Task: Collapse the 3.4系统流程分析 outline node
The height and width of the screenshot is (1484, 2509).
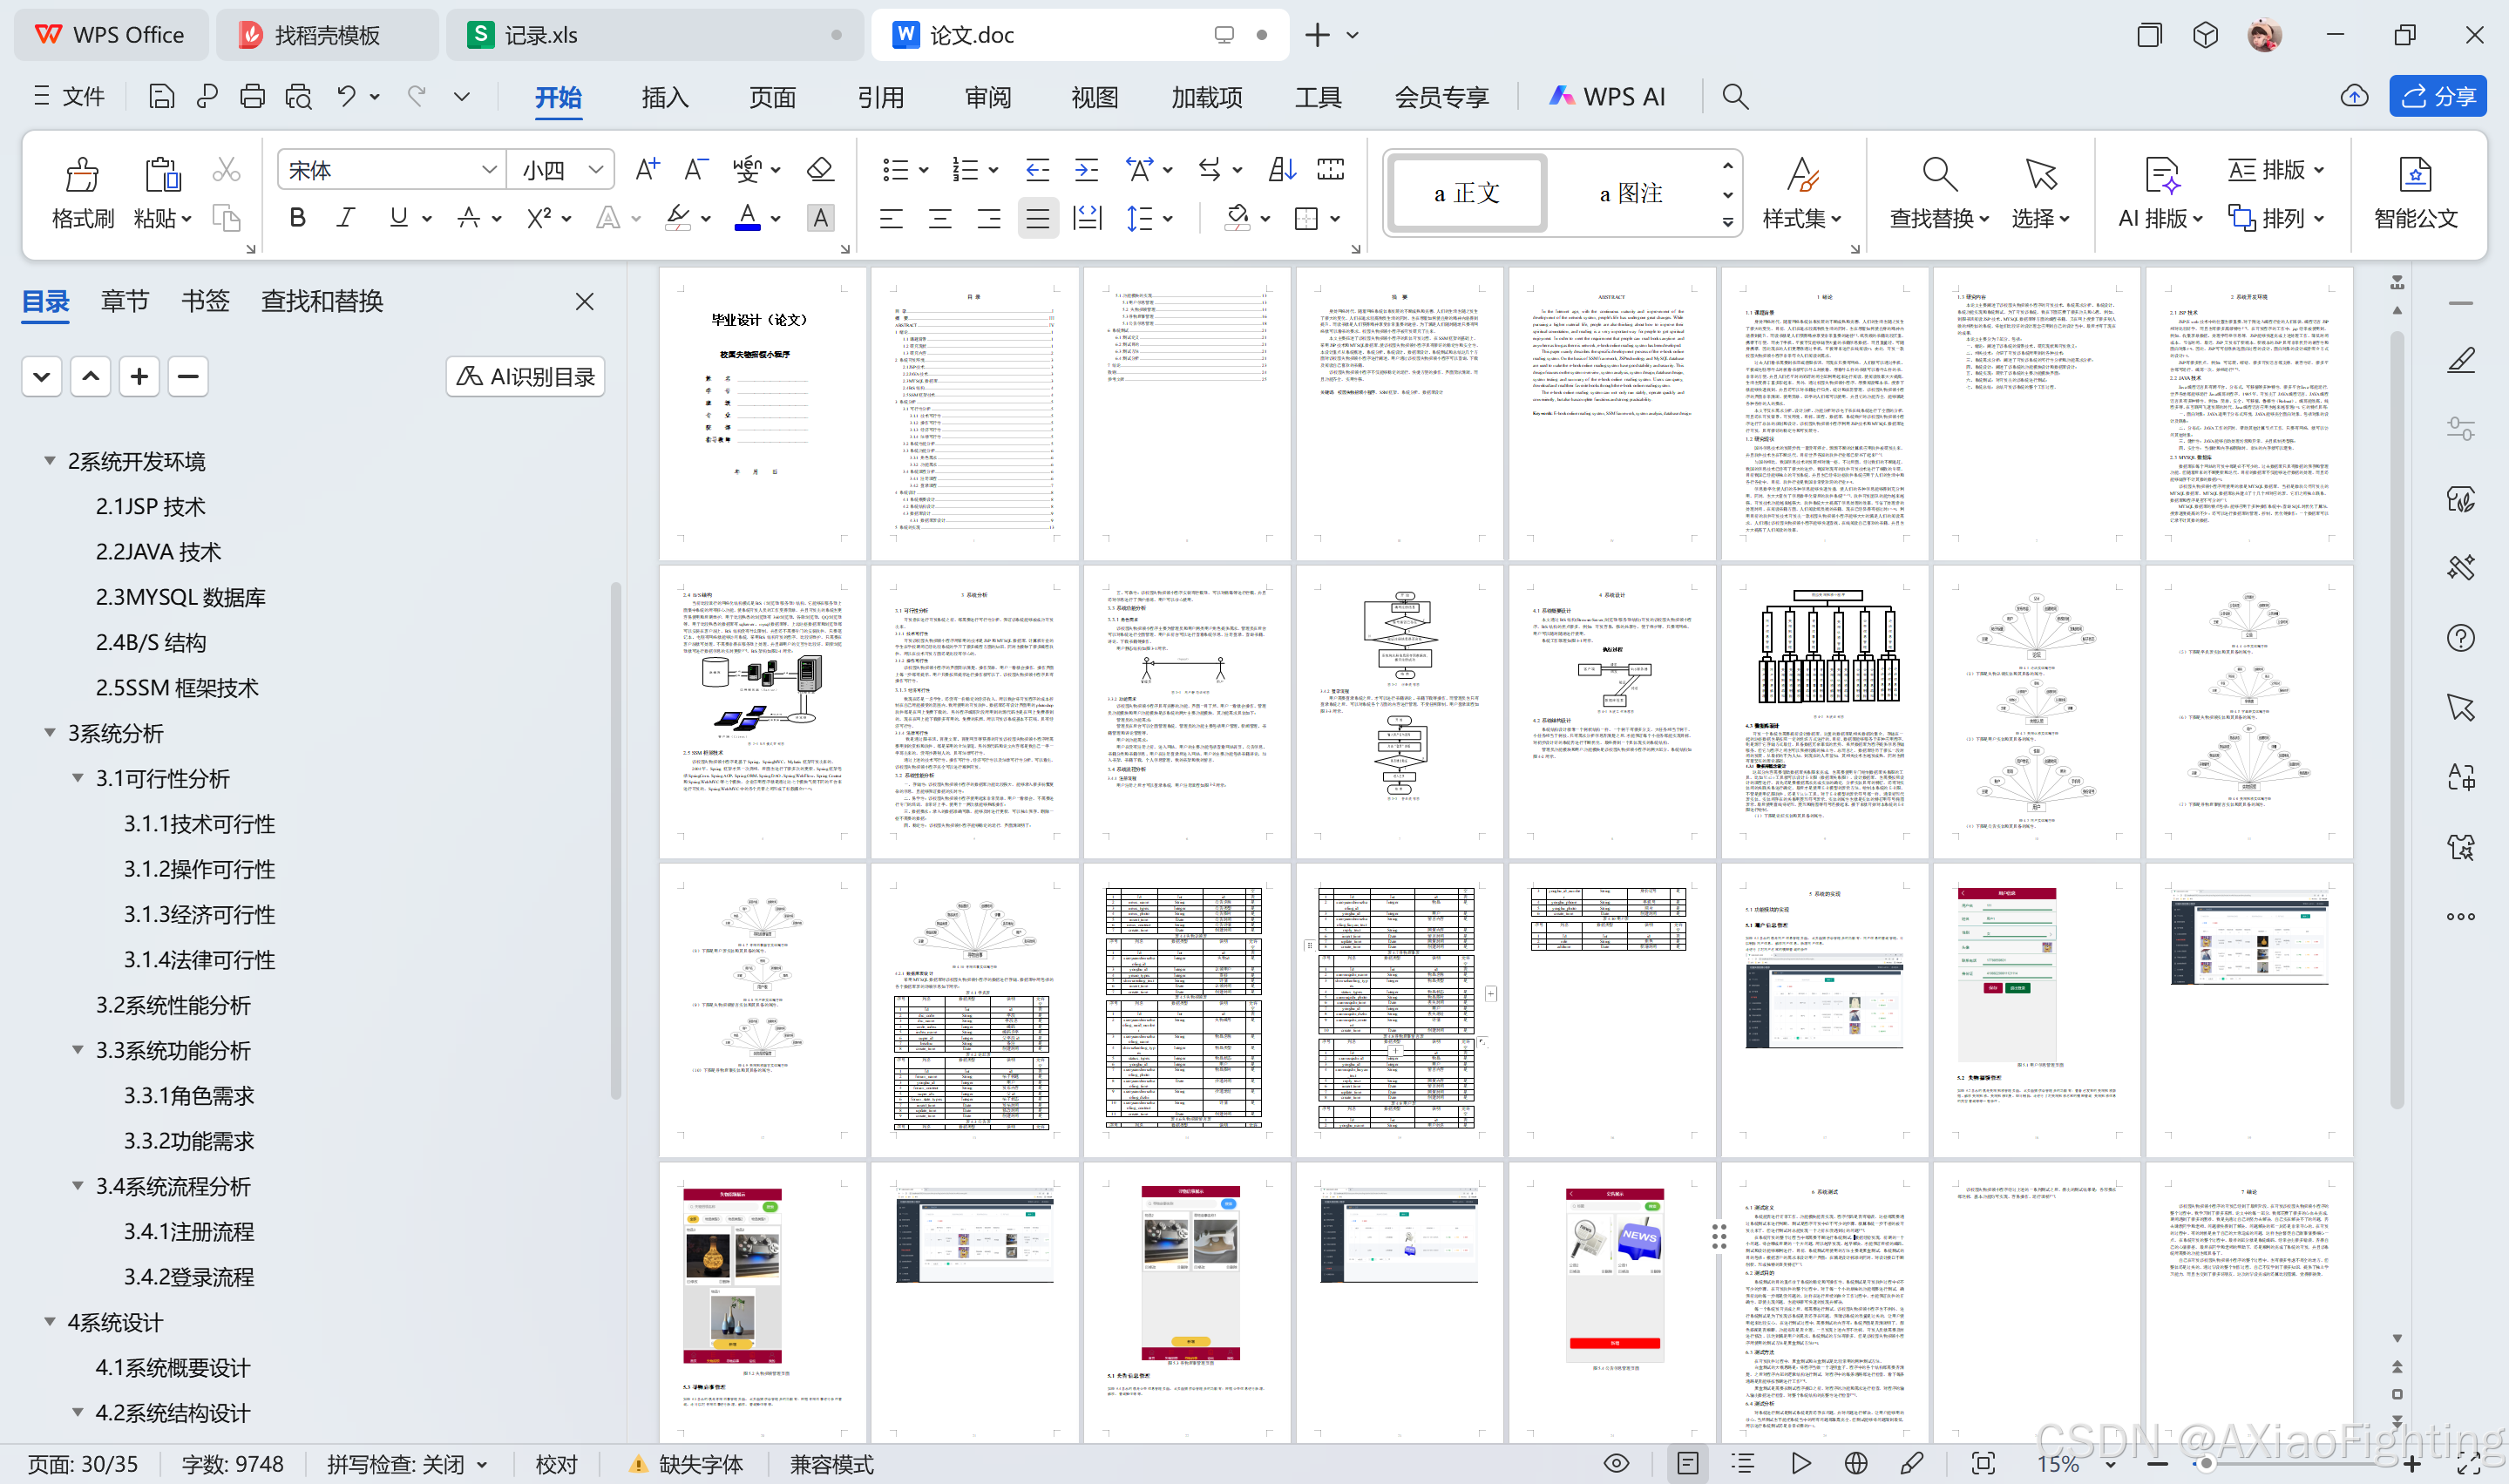Action: pyautogui.click(x=77, y=1186)
